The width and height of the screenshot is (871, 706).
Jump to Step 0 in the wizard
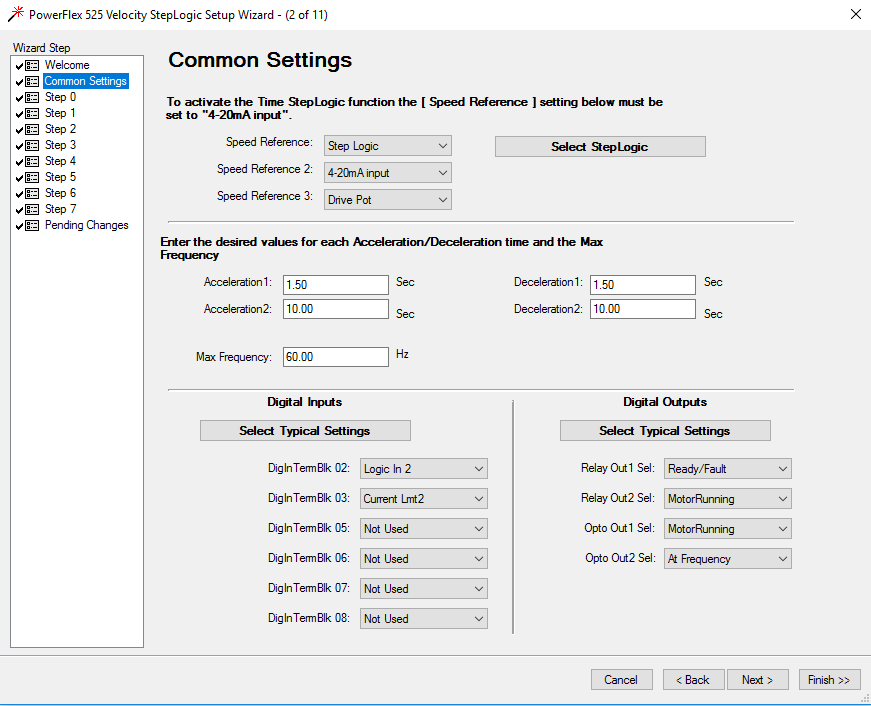(60, 97)
